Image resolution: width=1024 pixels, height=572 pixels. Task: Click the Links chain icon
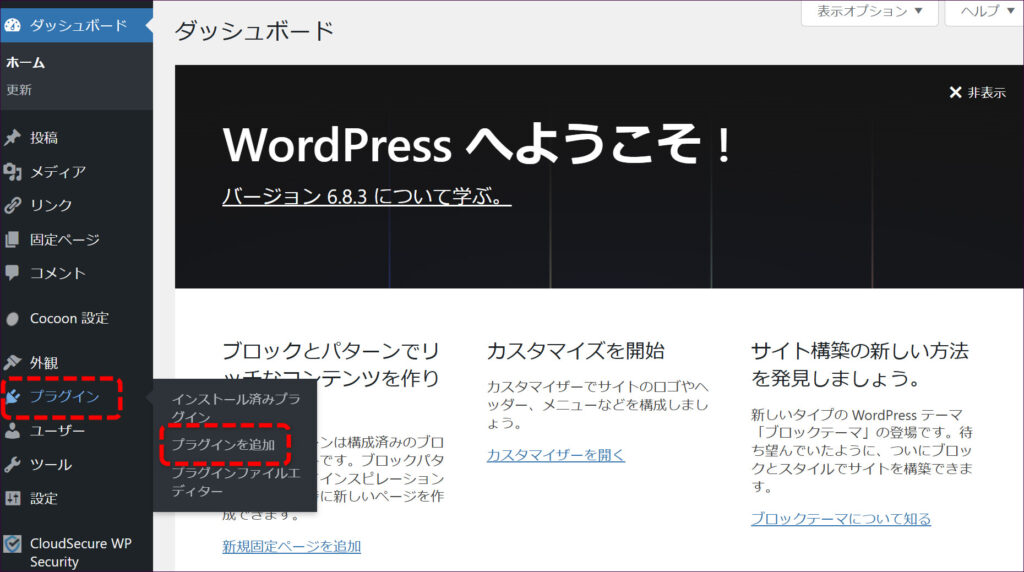tap(13, 206)
